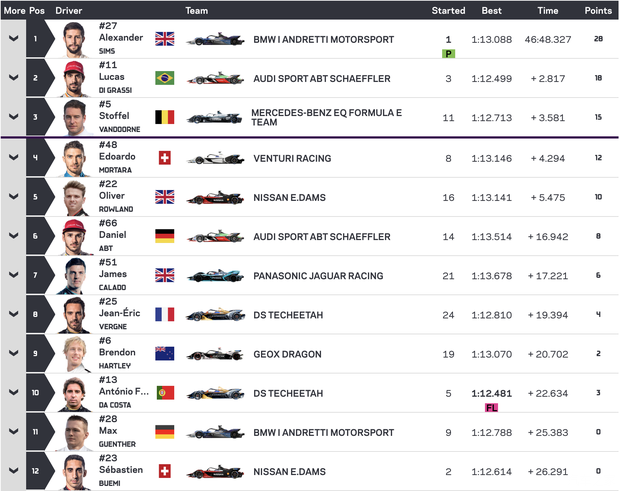Sort by the Points column header
The height and width of the screenshot is (491, 620).
pos(598,10)
